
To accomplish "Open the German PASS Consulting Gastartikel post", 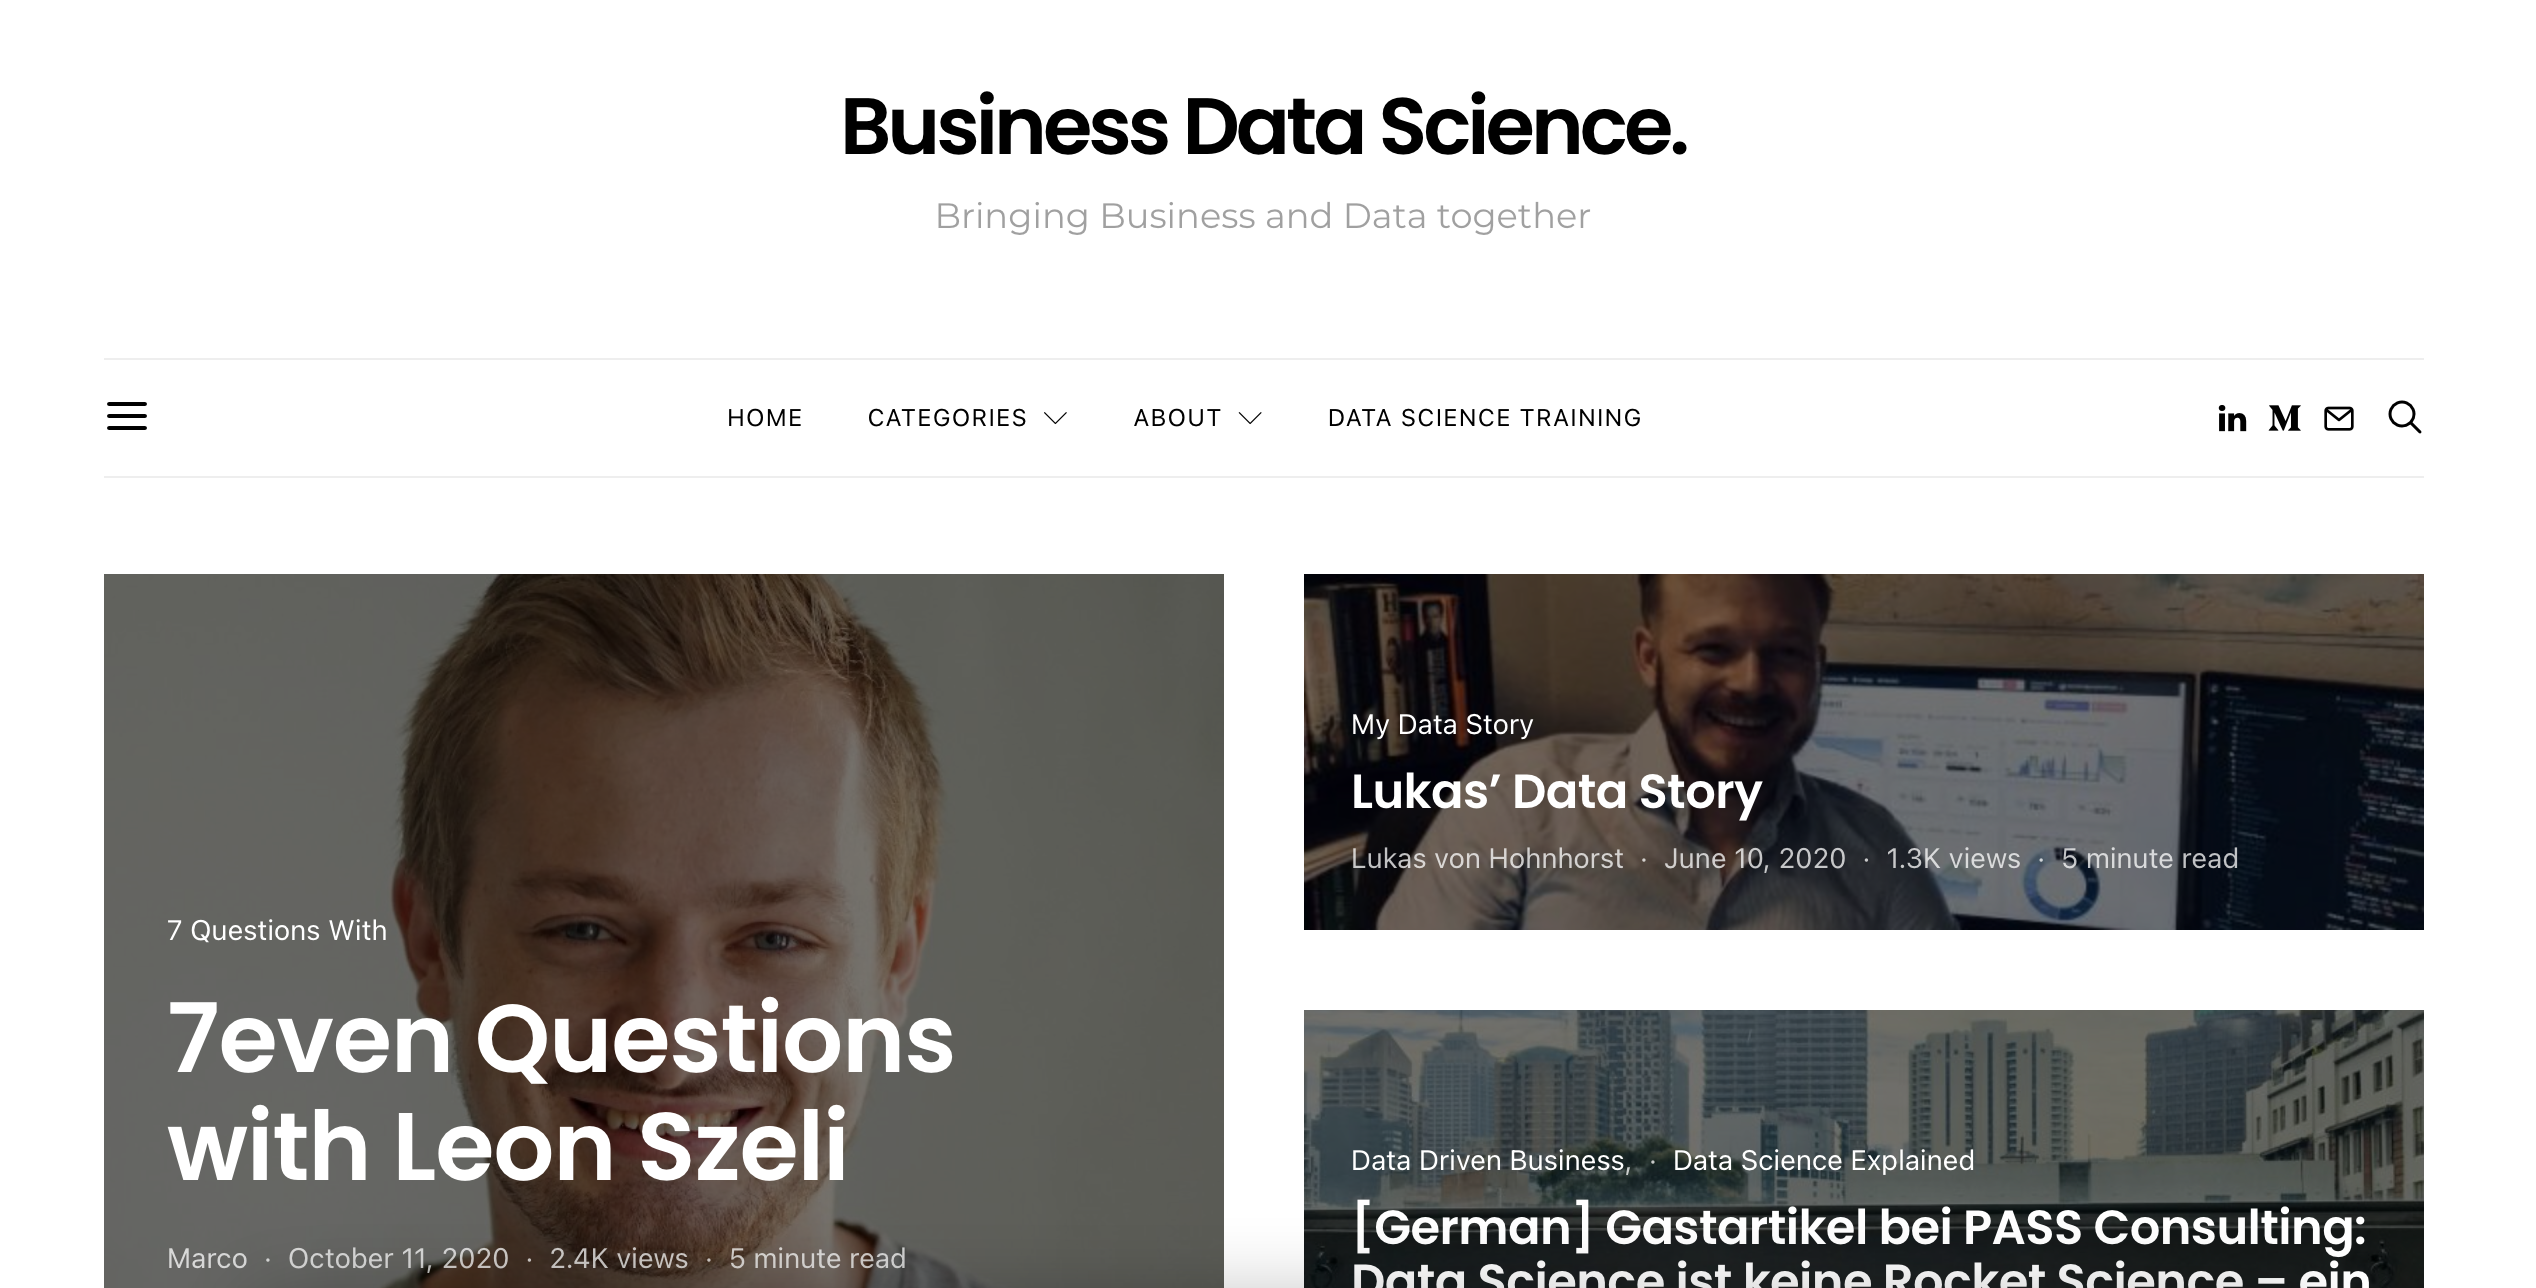I will tap(1860, 1247).
